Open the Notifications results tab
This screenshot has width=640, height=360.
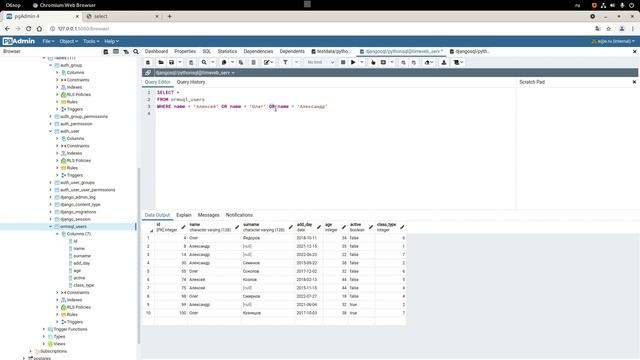click(x=239, y=215)
